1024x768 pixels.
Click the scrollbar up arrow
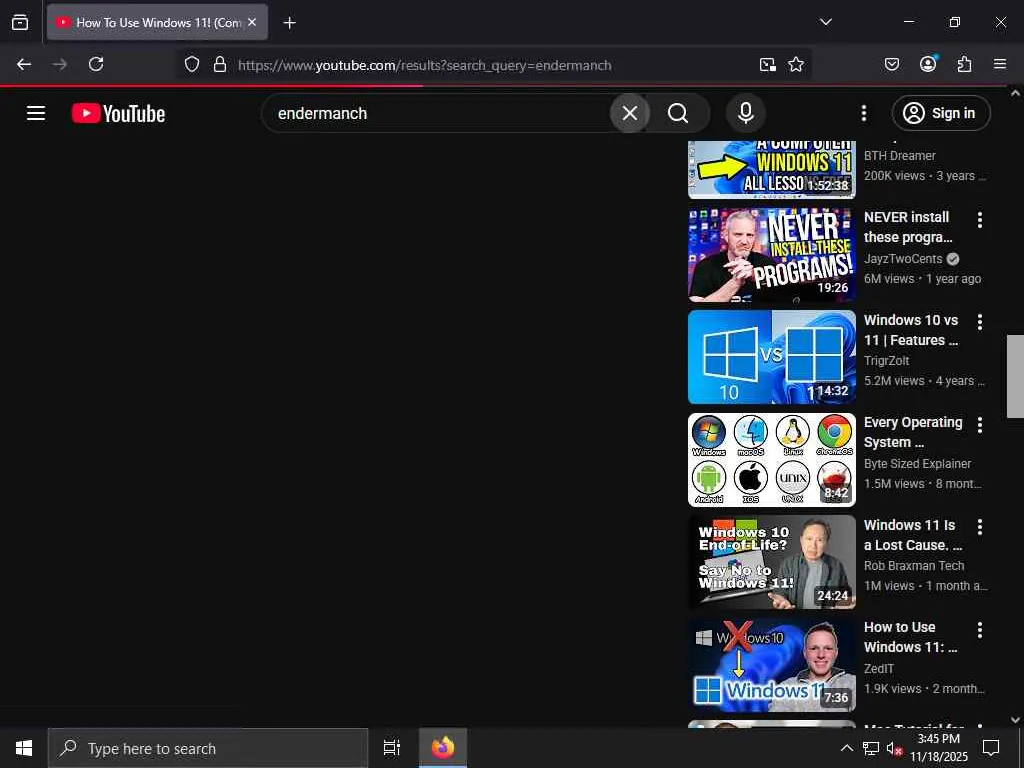(x=1015, y=93)
